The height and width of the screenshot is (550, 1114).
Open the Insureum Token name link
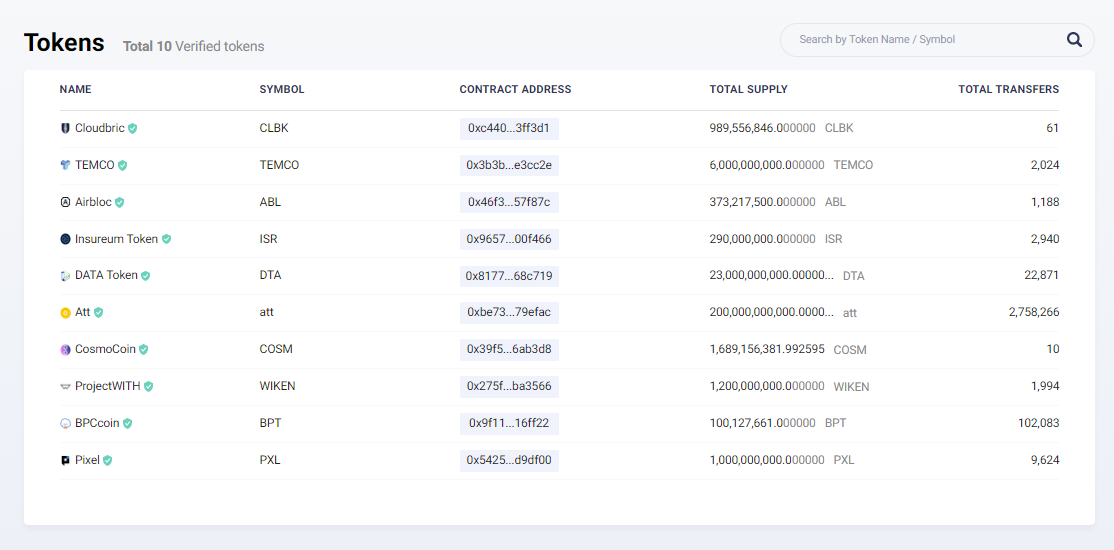(117, 239)
